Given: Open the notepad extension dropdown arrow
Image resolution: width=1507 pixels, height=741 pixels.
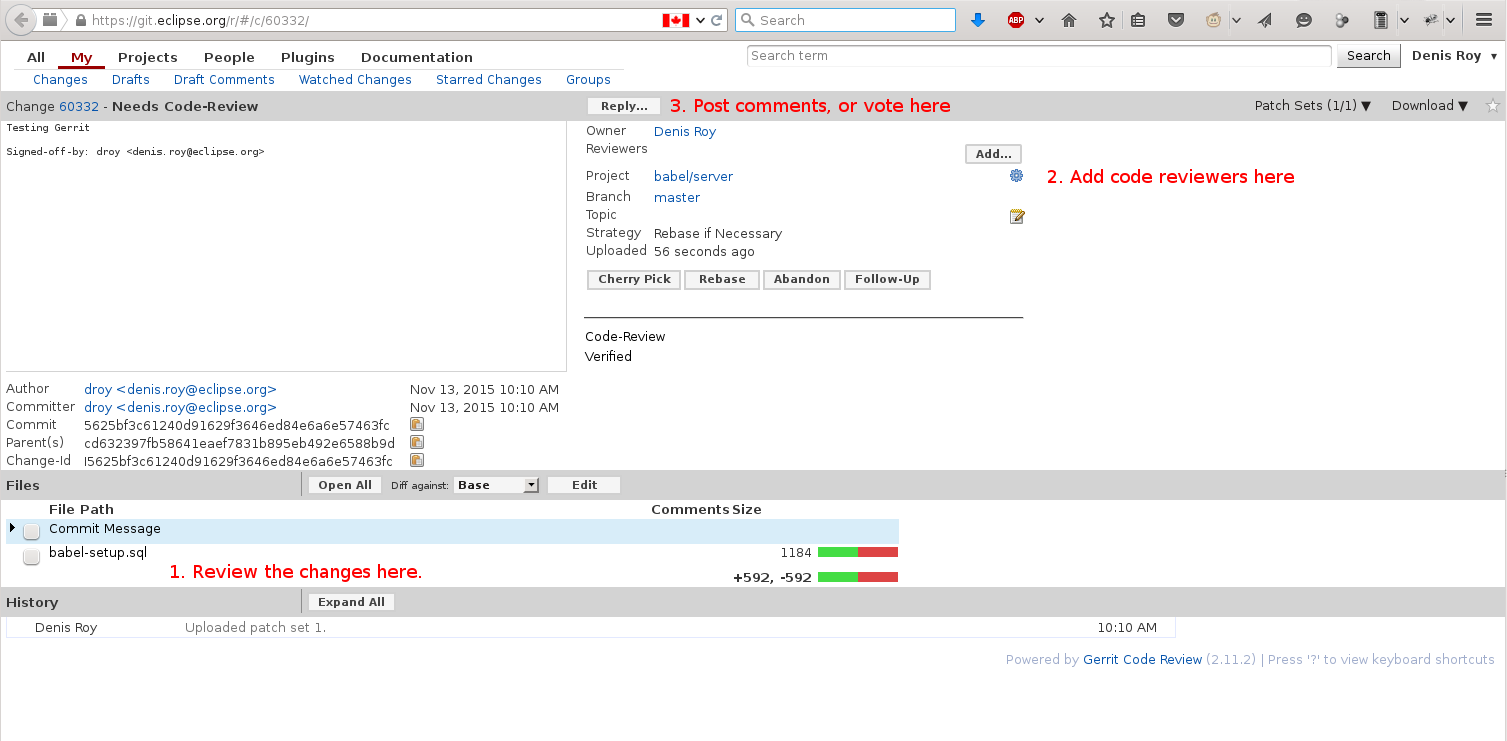Looking at the screenshot, I should click(x=1404, y=20).
